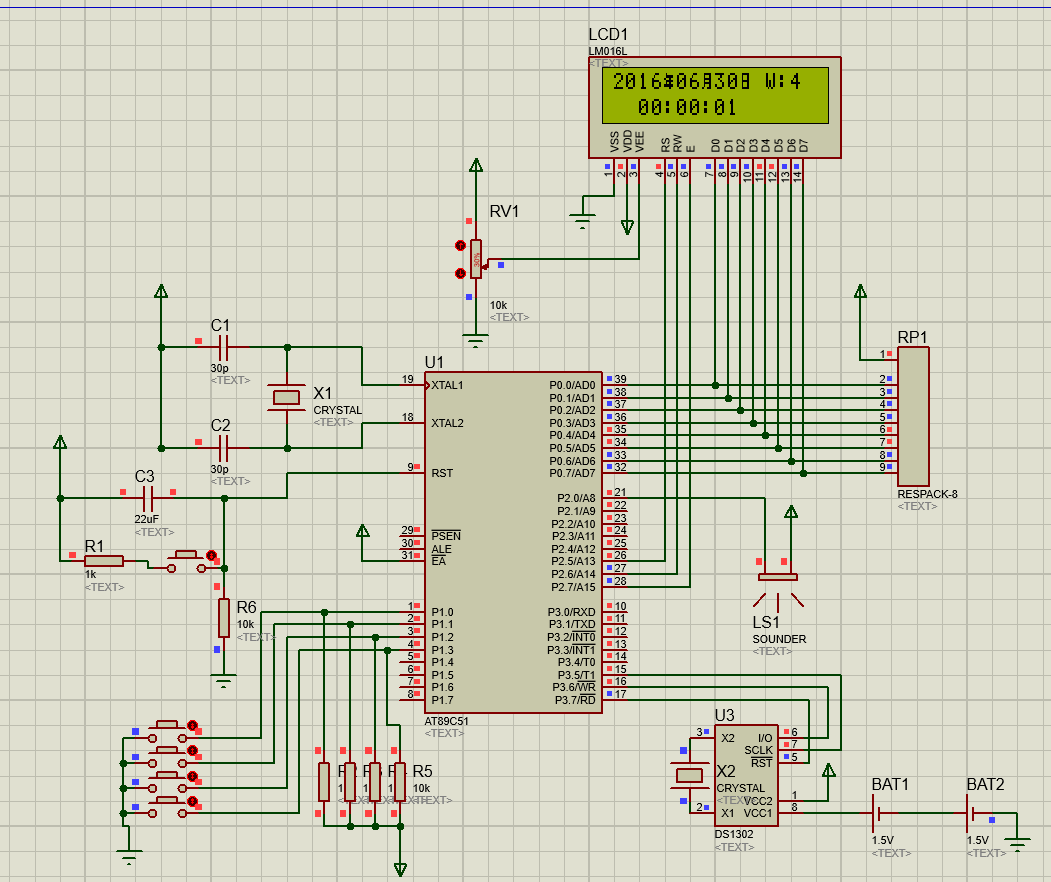Select the BAT2 battery symbol
Image resolution: width=1051 pixels, height=882 pixels.
pos(971,813)
